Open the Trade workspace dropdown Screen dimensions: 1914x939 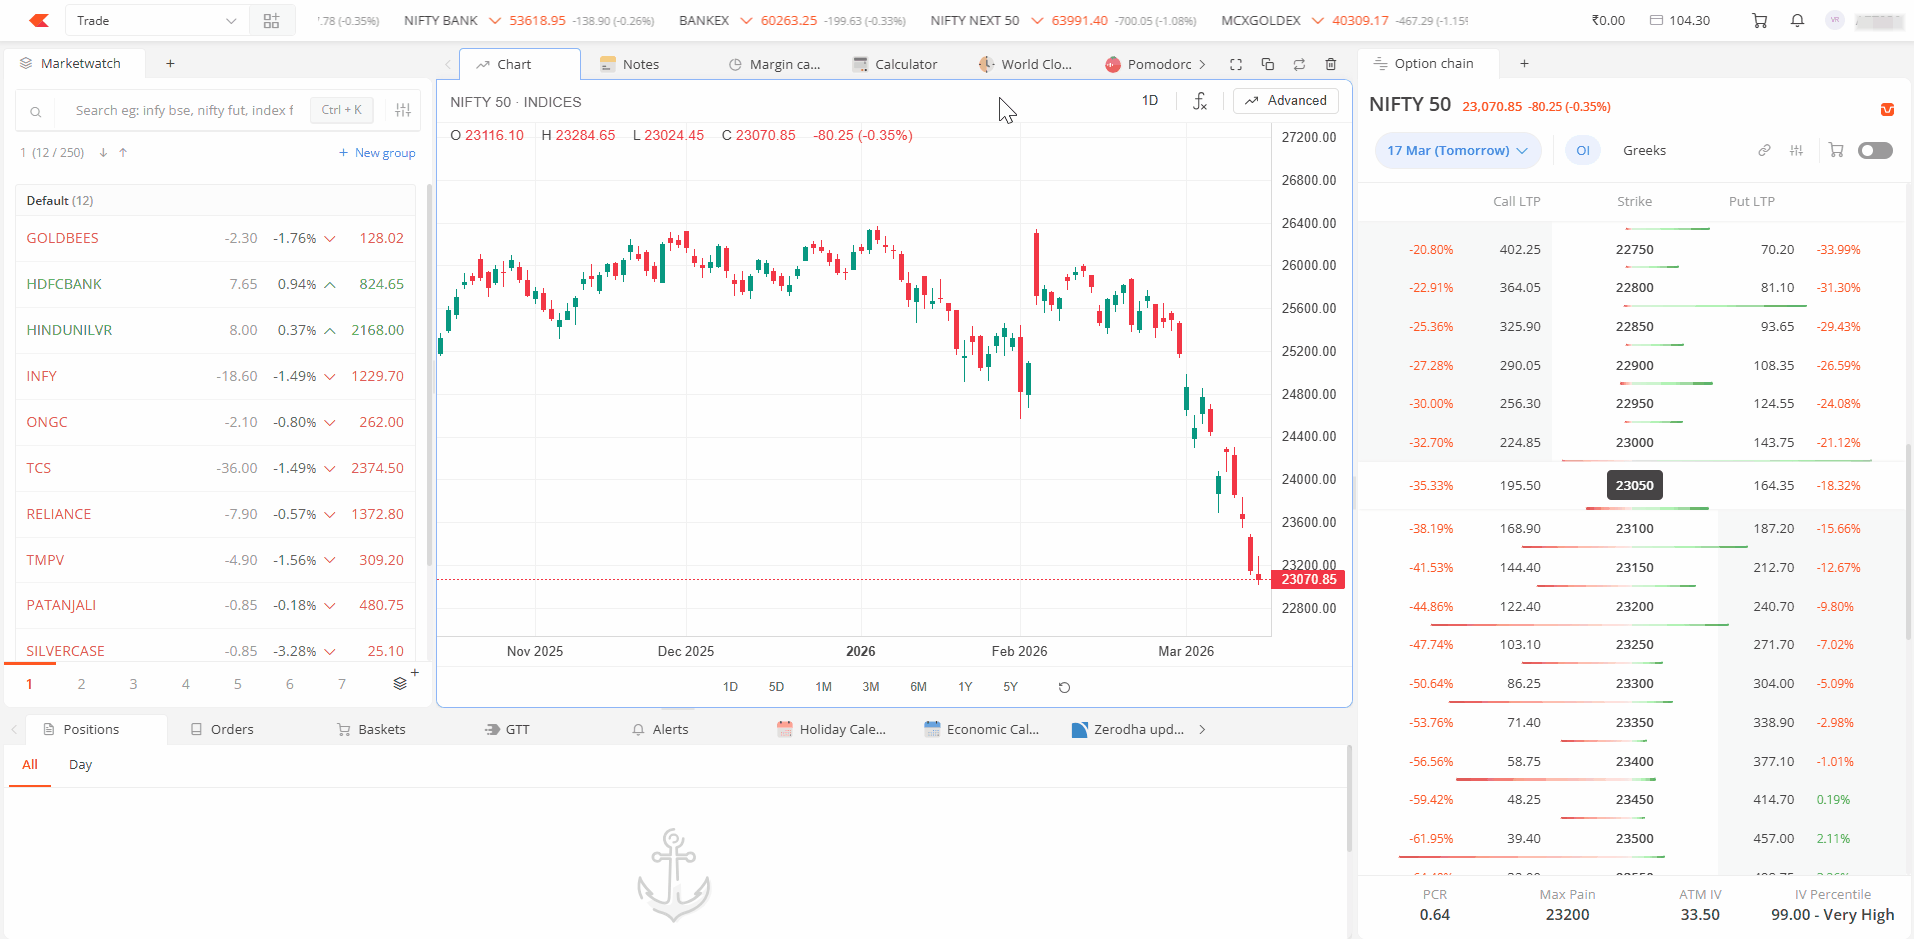coord(156,20)
